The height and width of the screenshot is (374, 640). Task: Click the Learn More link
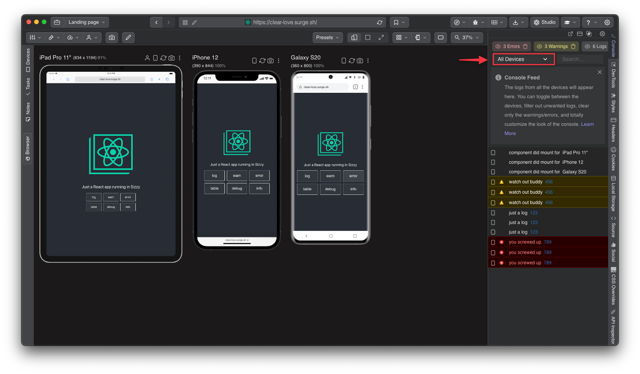(549, 129)
